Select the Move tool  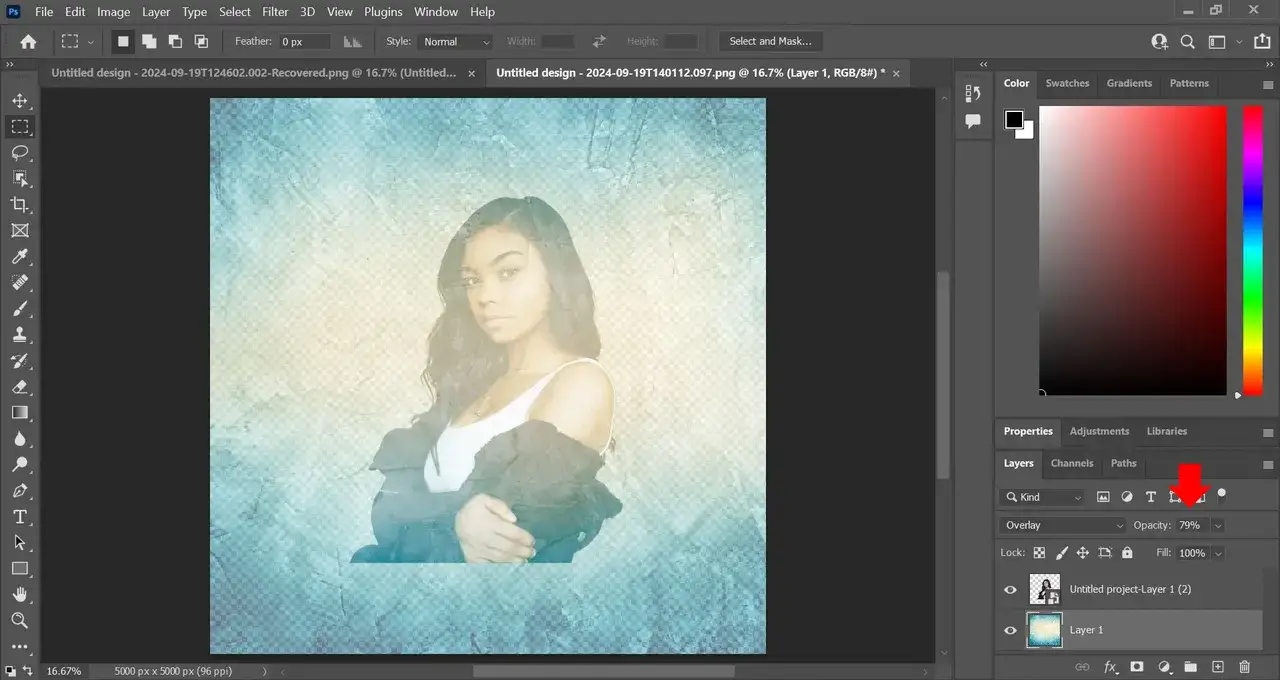pyautogui.click(x=19, y=101)
